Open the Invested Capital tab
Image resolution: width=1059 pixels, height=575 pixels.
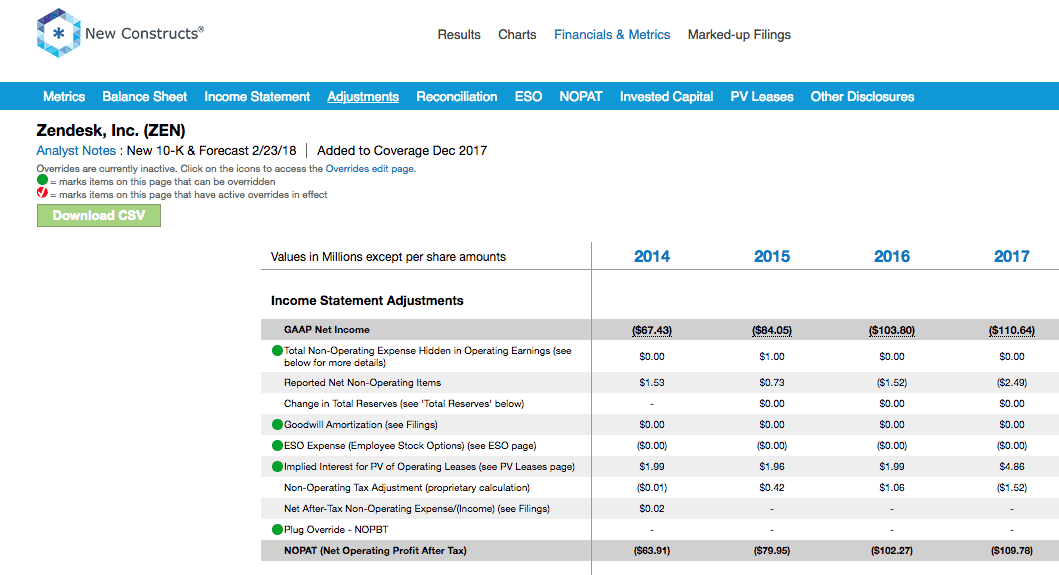[x=667, y=97]
